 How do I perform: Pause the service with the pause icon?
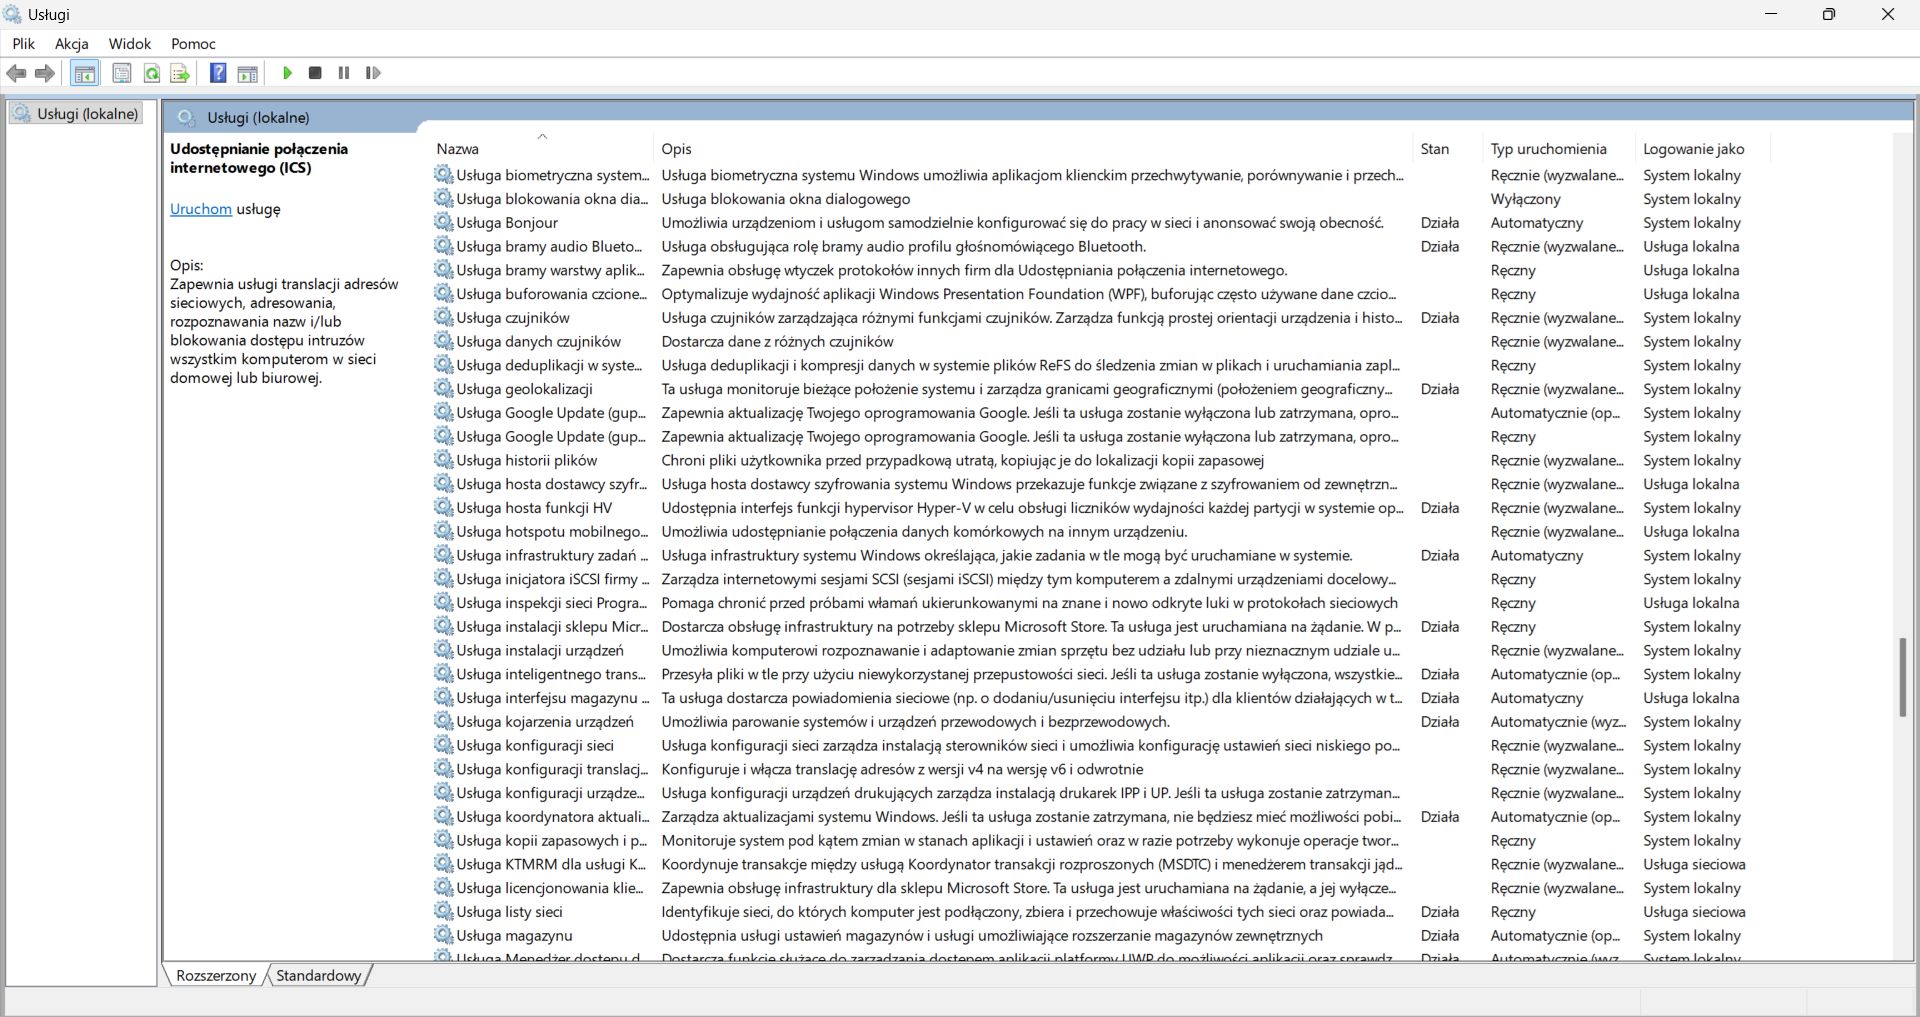pyautogui.click(x=344, y=73)
